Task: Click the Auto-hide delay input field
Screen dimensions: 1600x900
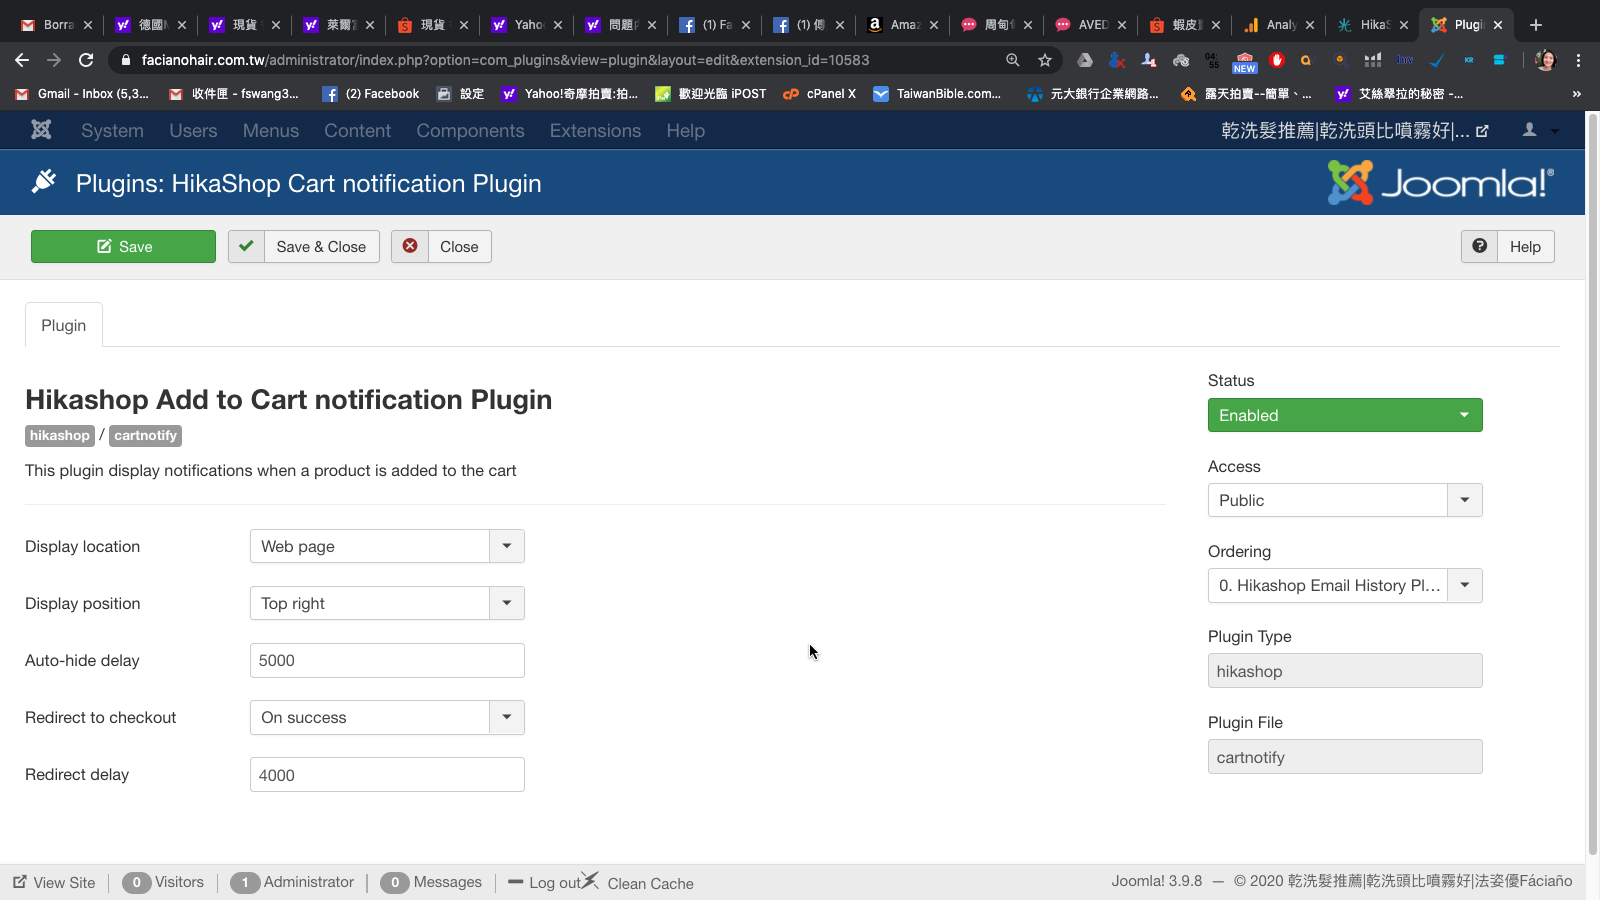Action: point(387,660)
